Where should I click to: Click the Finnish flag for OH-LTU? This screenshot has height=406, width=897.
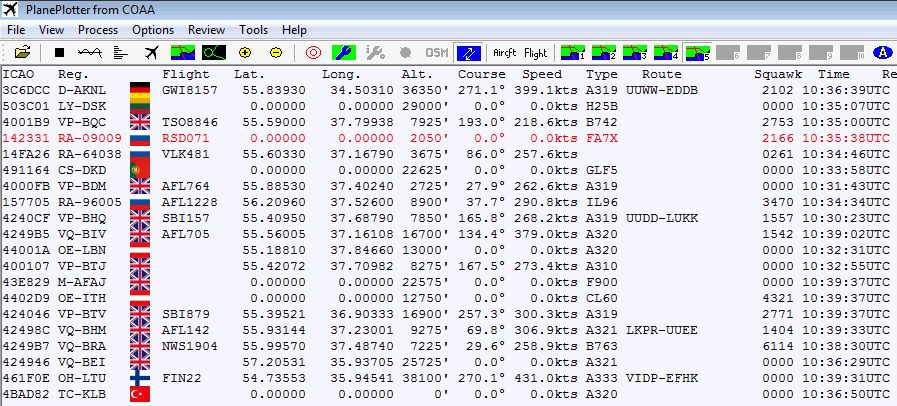[x=140, y=378]
